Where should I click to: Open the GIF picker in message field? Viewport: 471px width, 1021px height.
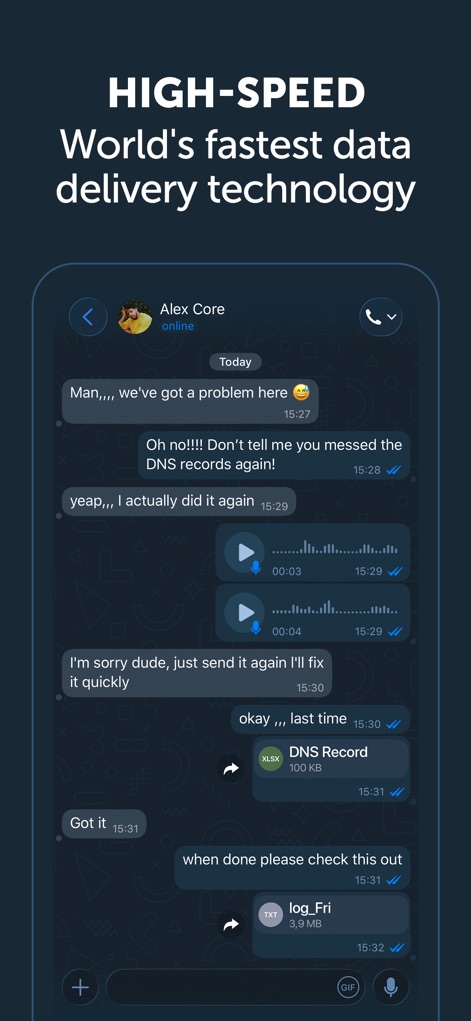[x=349, y=987]
